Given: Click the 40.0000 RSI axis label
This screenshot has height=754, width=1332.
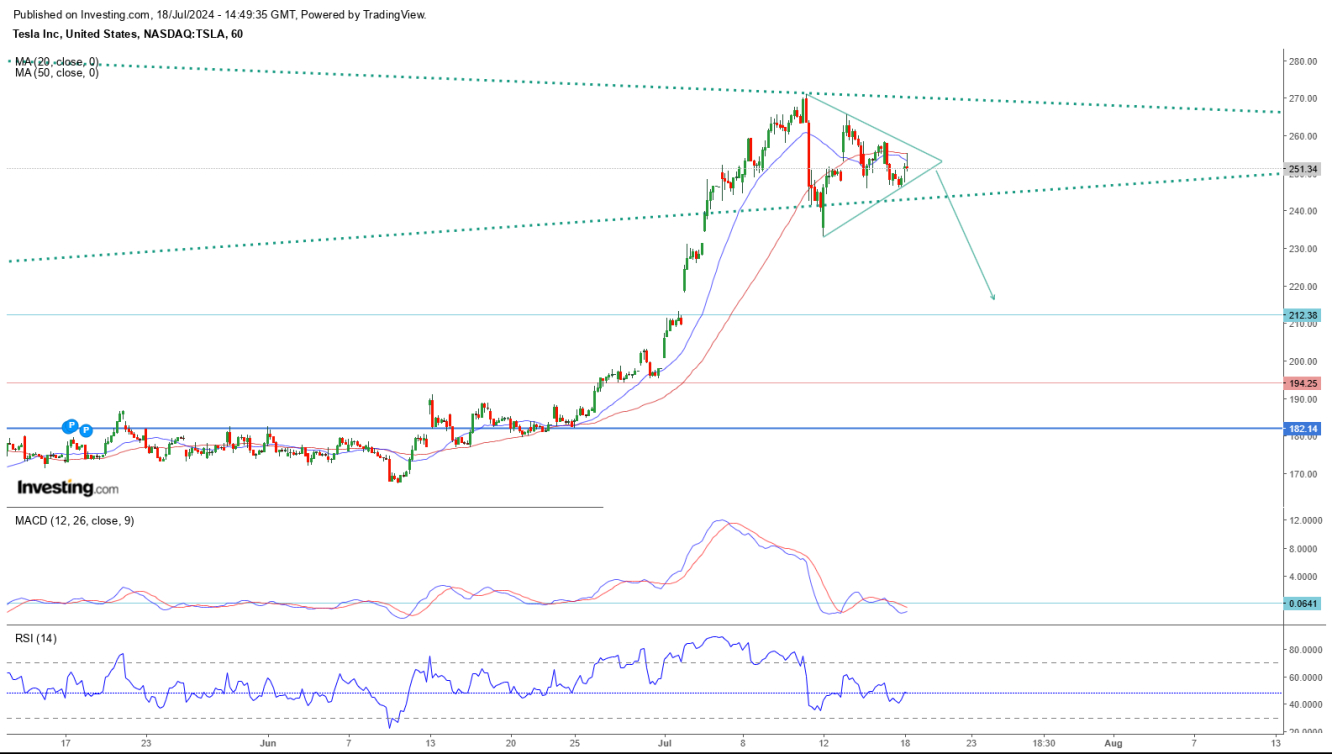Looking at the screenshot, I should pos(1306,704).
